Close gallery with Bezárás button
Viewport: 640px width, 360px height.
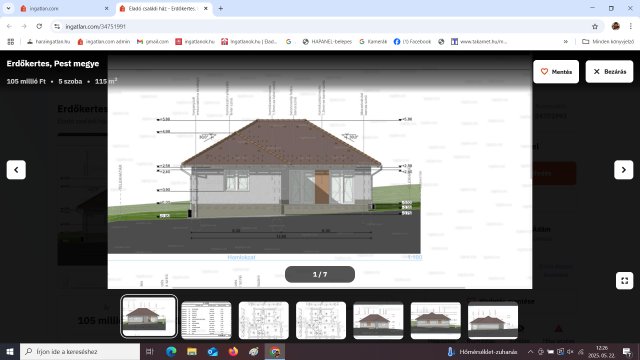pos(609,72)
